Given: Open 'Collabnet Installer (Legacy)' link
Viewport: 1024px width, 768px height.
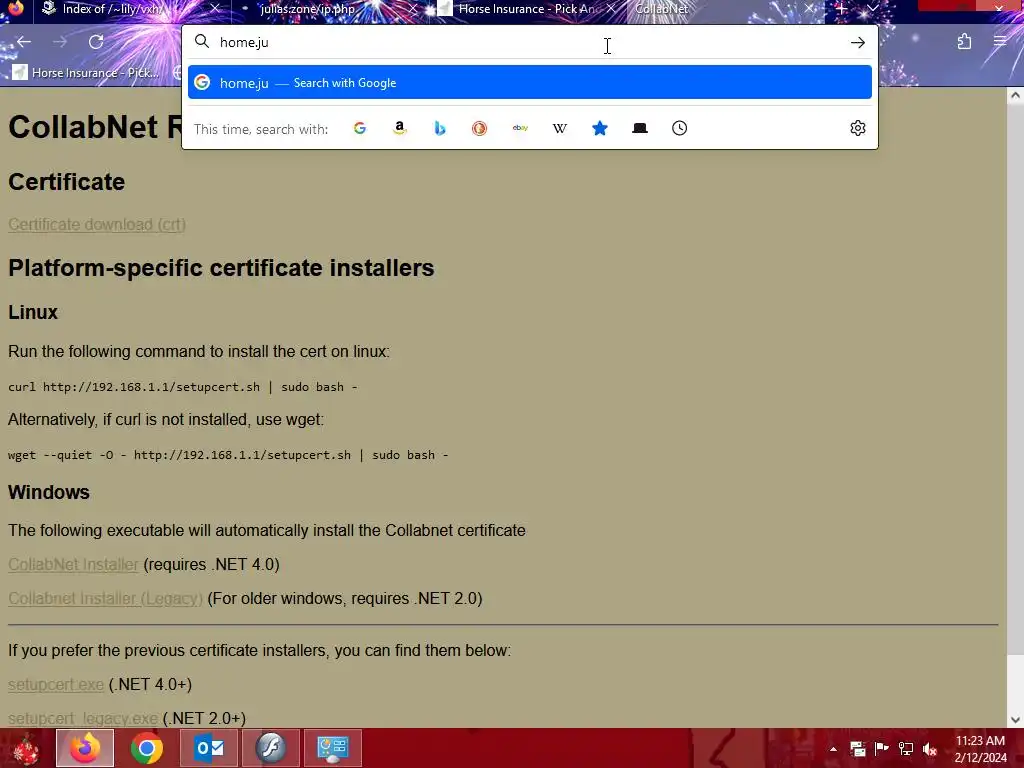Looking at the screenshot, I should [105, 598].
